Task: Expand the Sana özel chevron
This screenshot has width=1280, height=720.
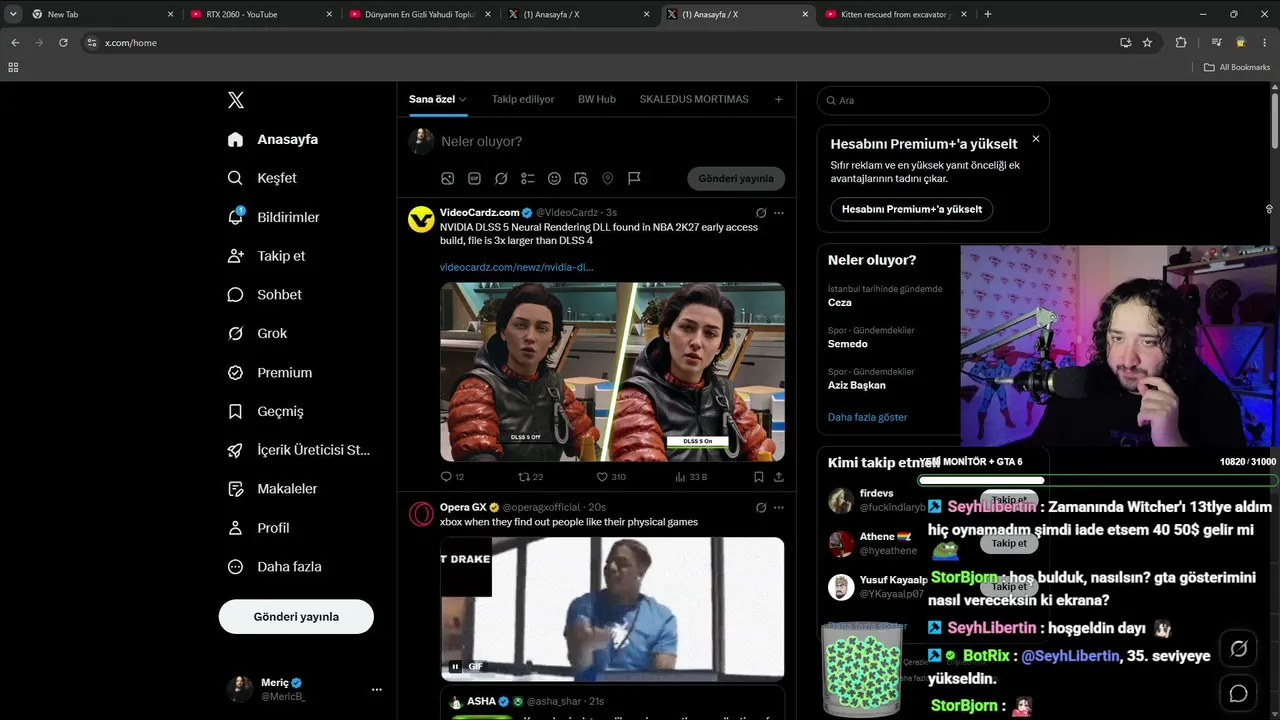Action: tap(462, 100)
